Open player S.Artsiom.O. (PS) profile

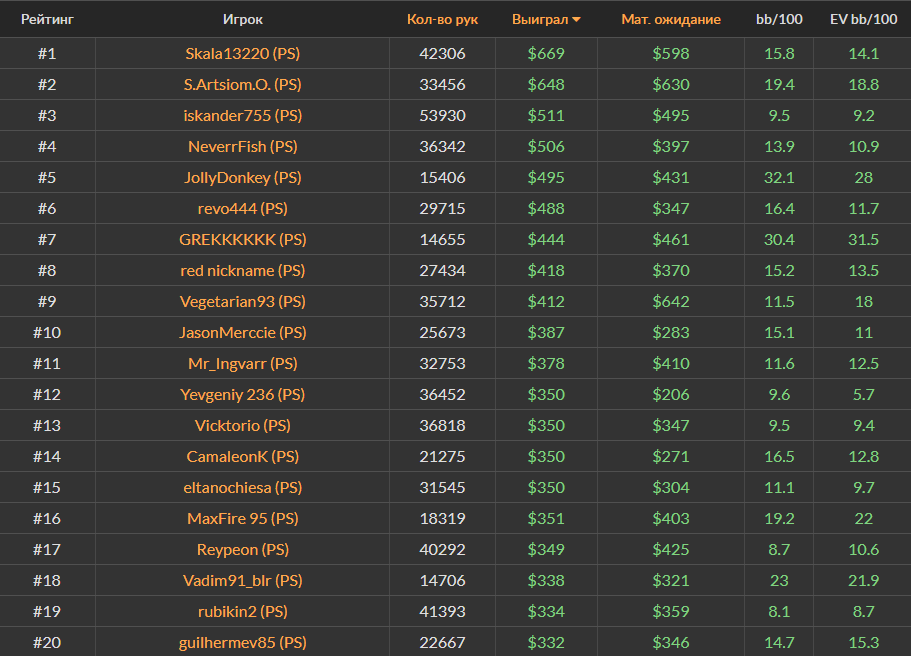pos(243,85)
